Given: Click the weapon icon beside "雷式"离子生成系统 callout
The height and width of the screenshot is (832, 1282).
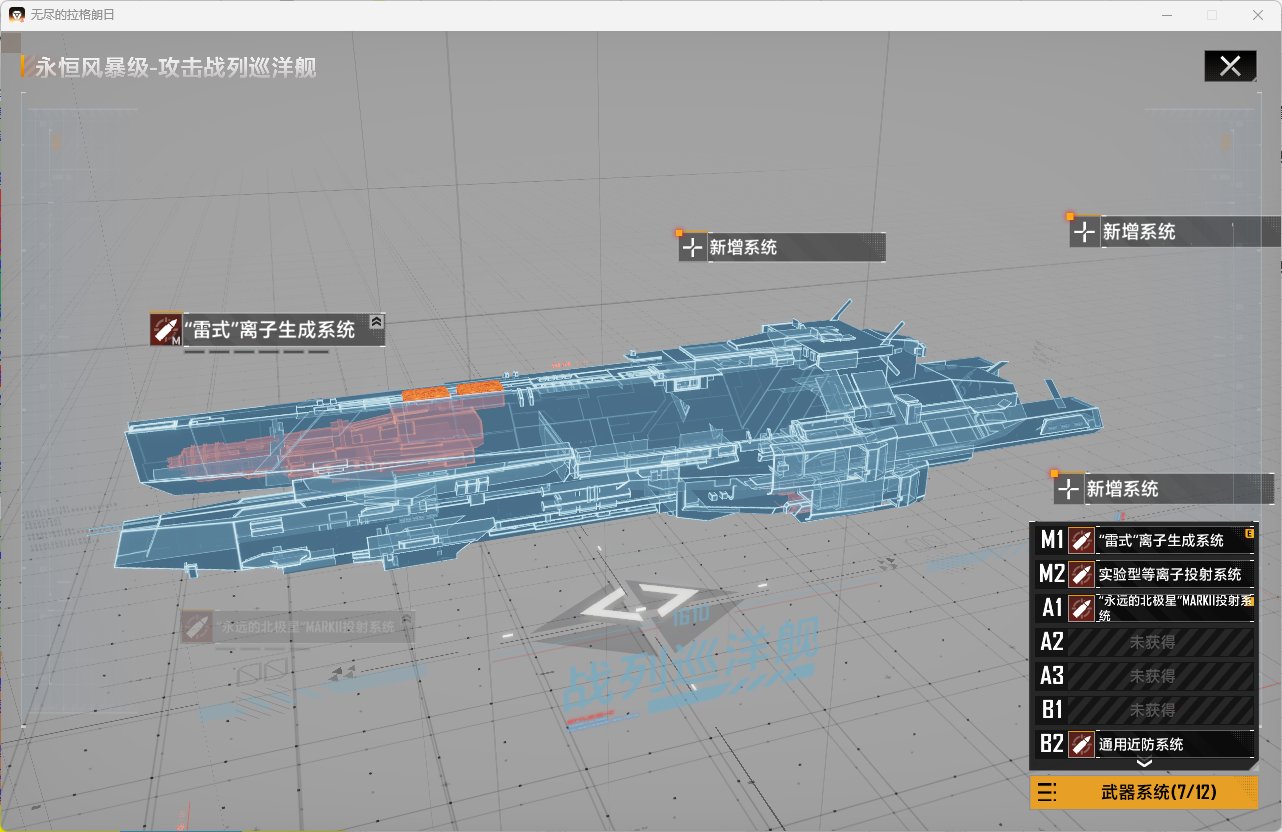Looking at the screenshot, I should tap(165, 329).
